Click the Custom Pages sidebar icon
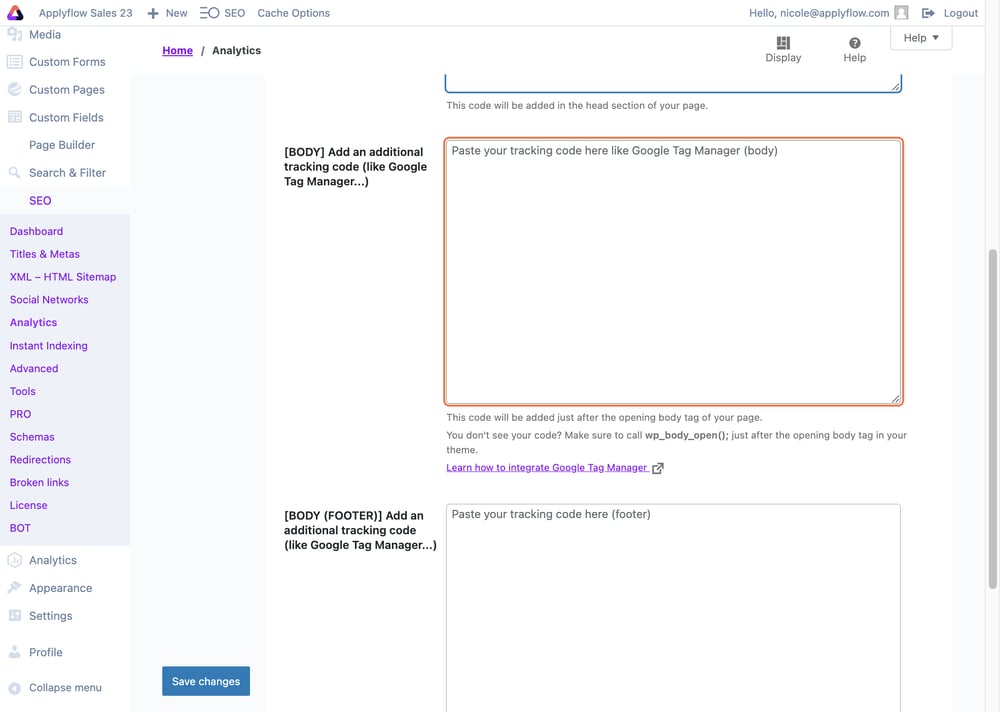 [15, 89]
